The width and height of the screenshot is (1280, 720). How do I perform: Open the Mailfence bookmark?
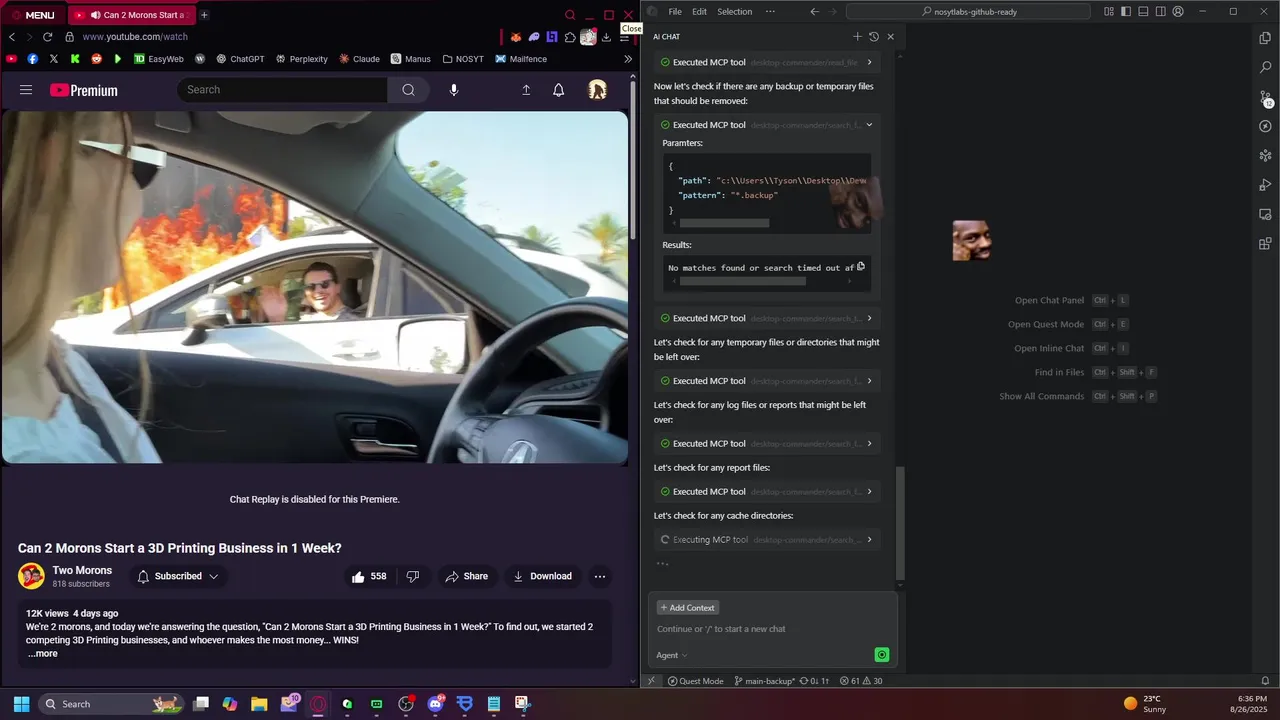(521, 59)
